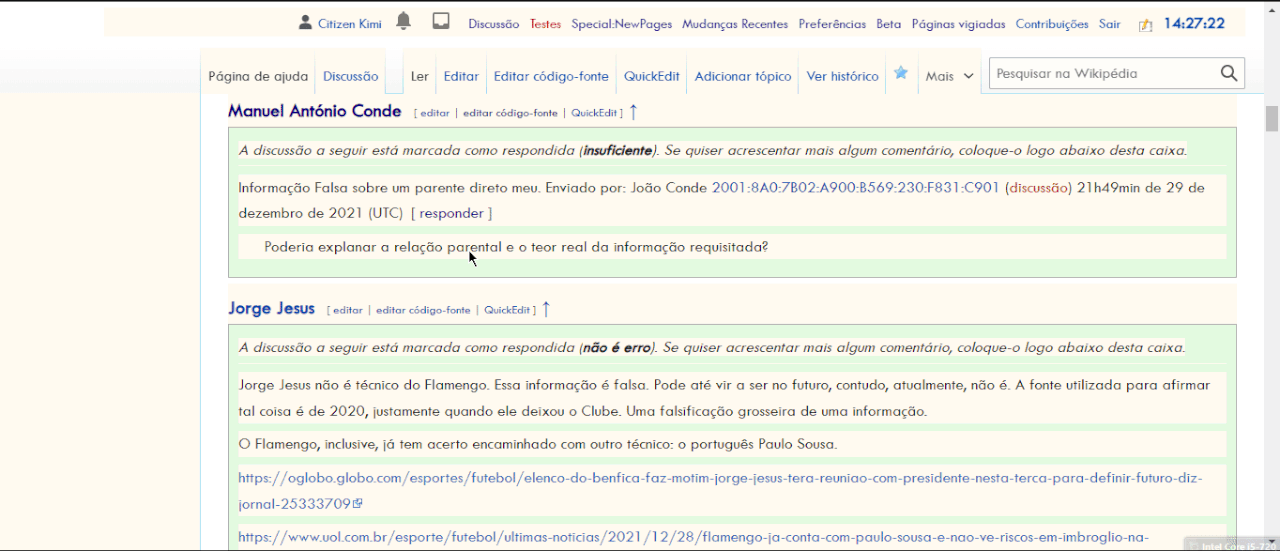Click up arrow beside Jorge Jesus heading
1280x551 pixels.
[546, 309]
